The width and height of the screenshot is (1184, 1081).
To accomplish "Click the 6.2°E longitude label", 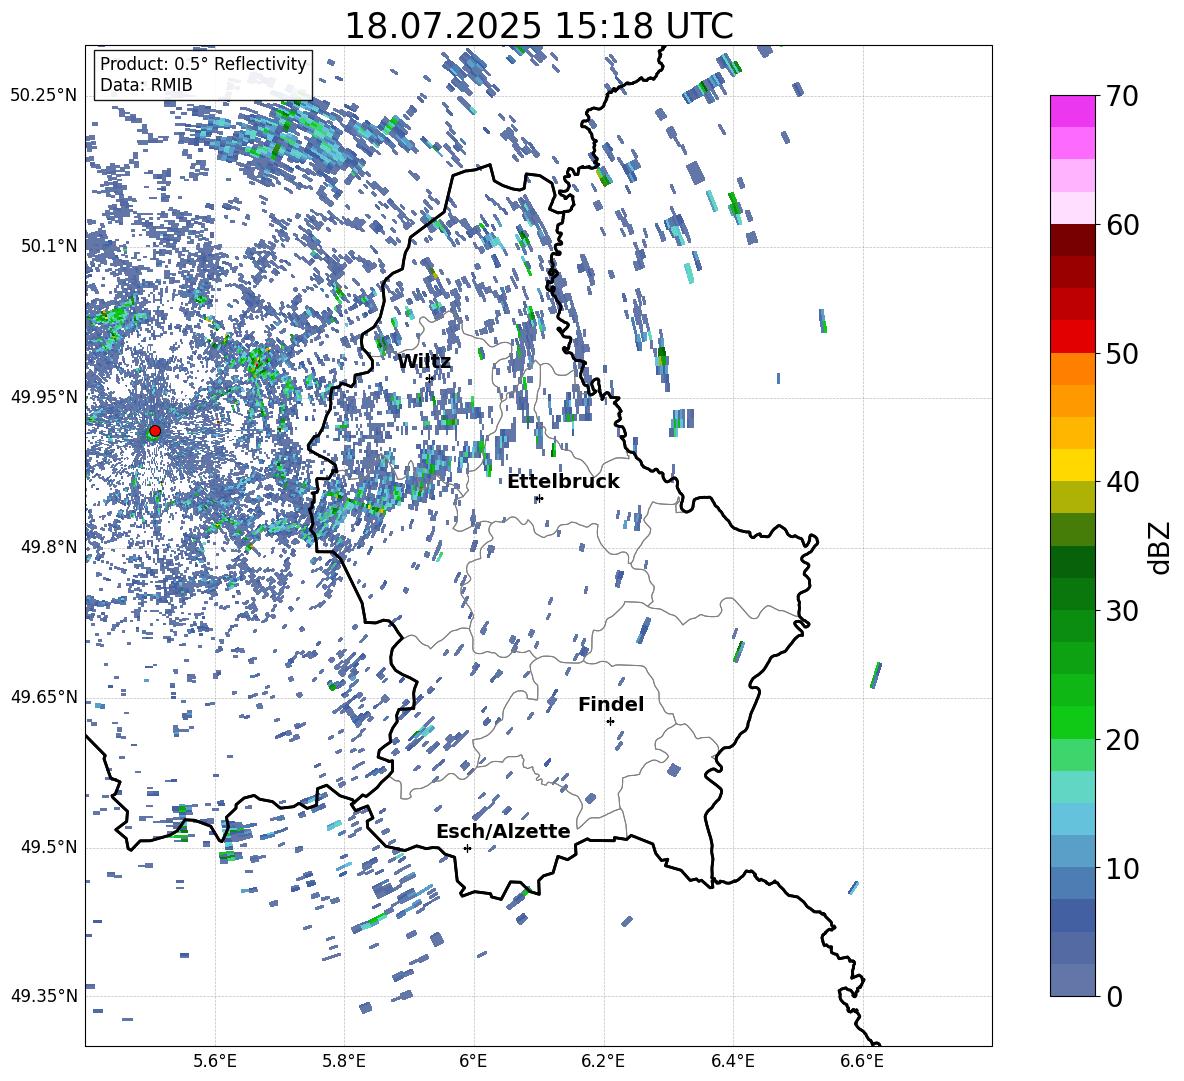I will [603, 1061].
